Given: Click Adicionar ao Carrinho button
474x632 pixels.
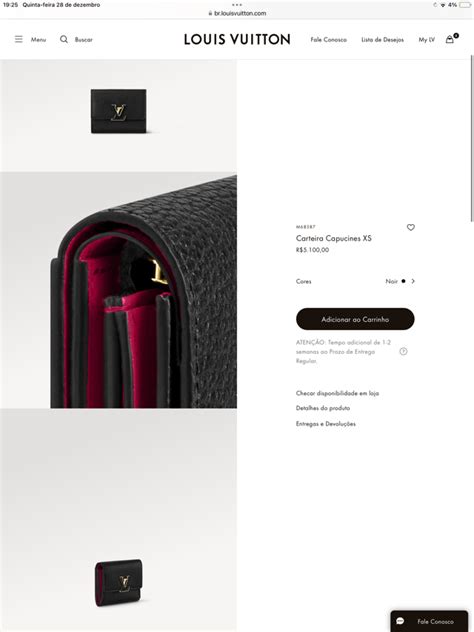Looking at the screenshot, I should 355,319.
